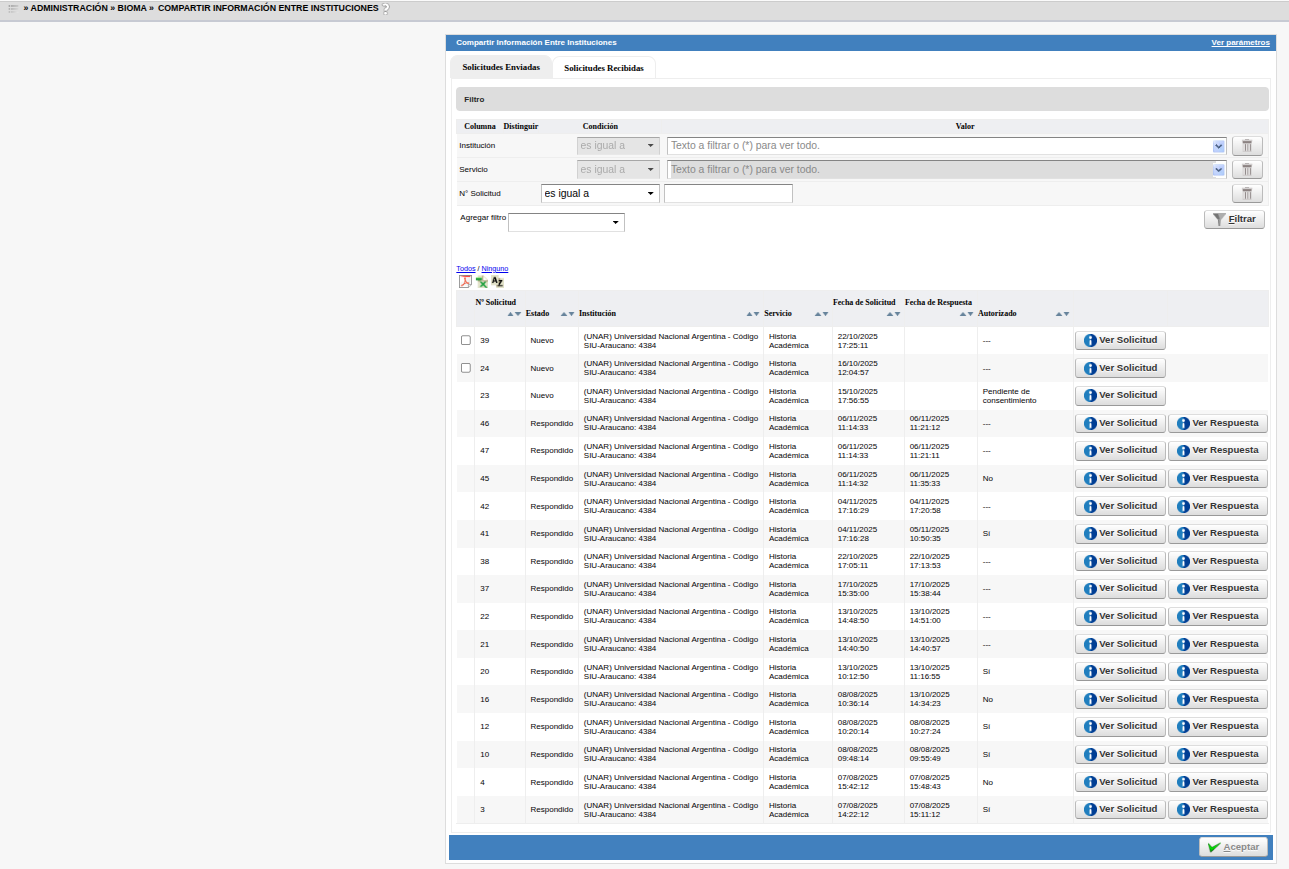Open the menu icon left of breadcrumb

click(12, 8)
